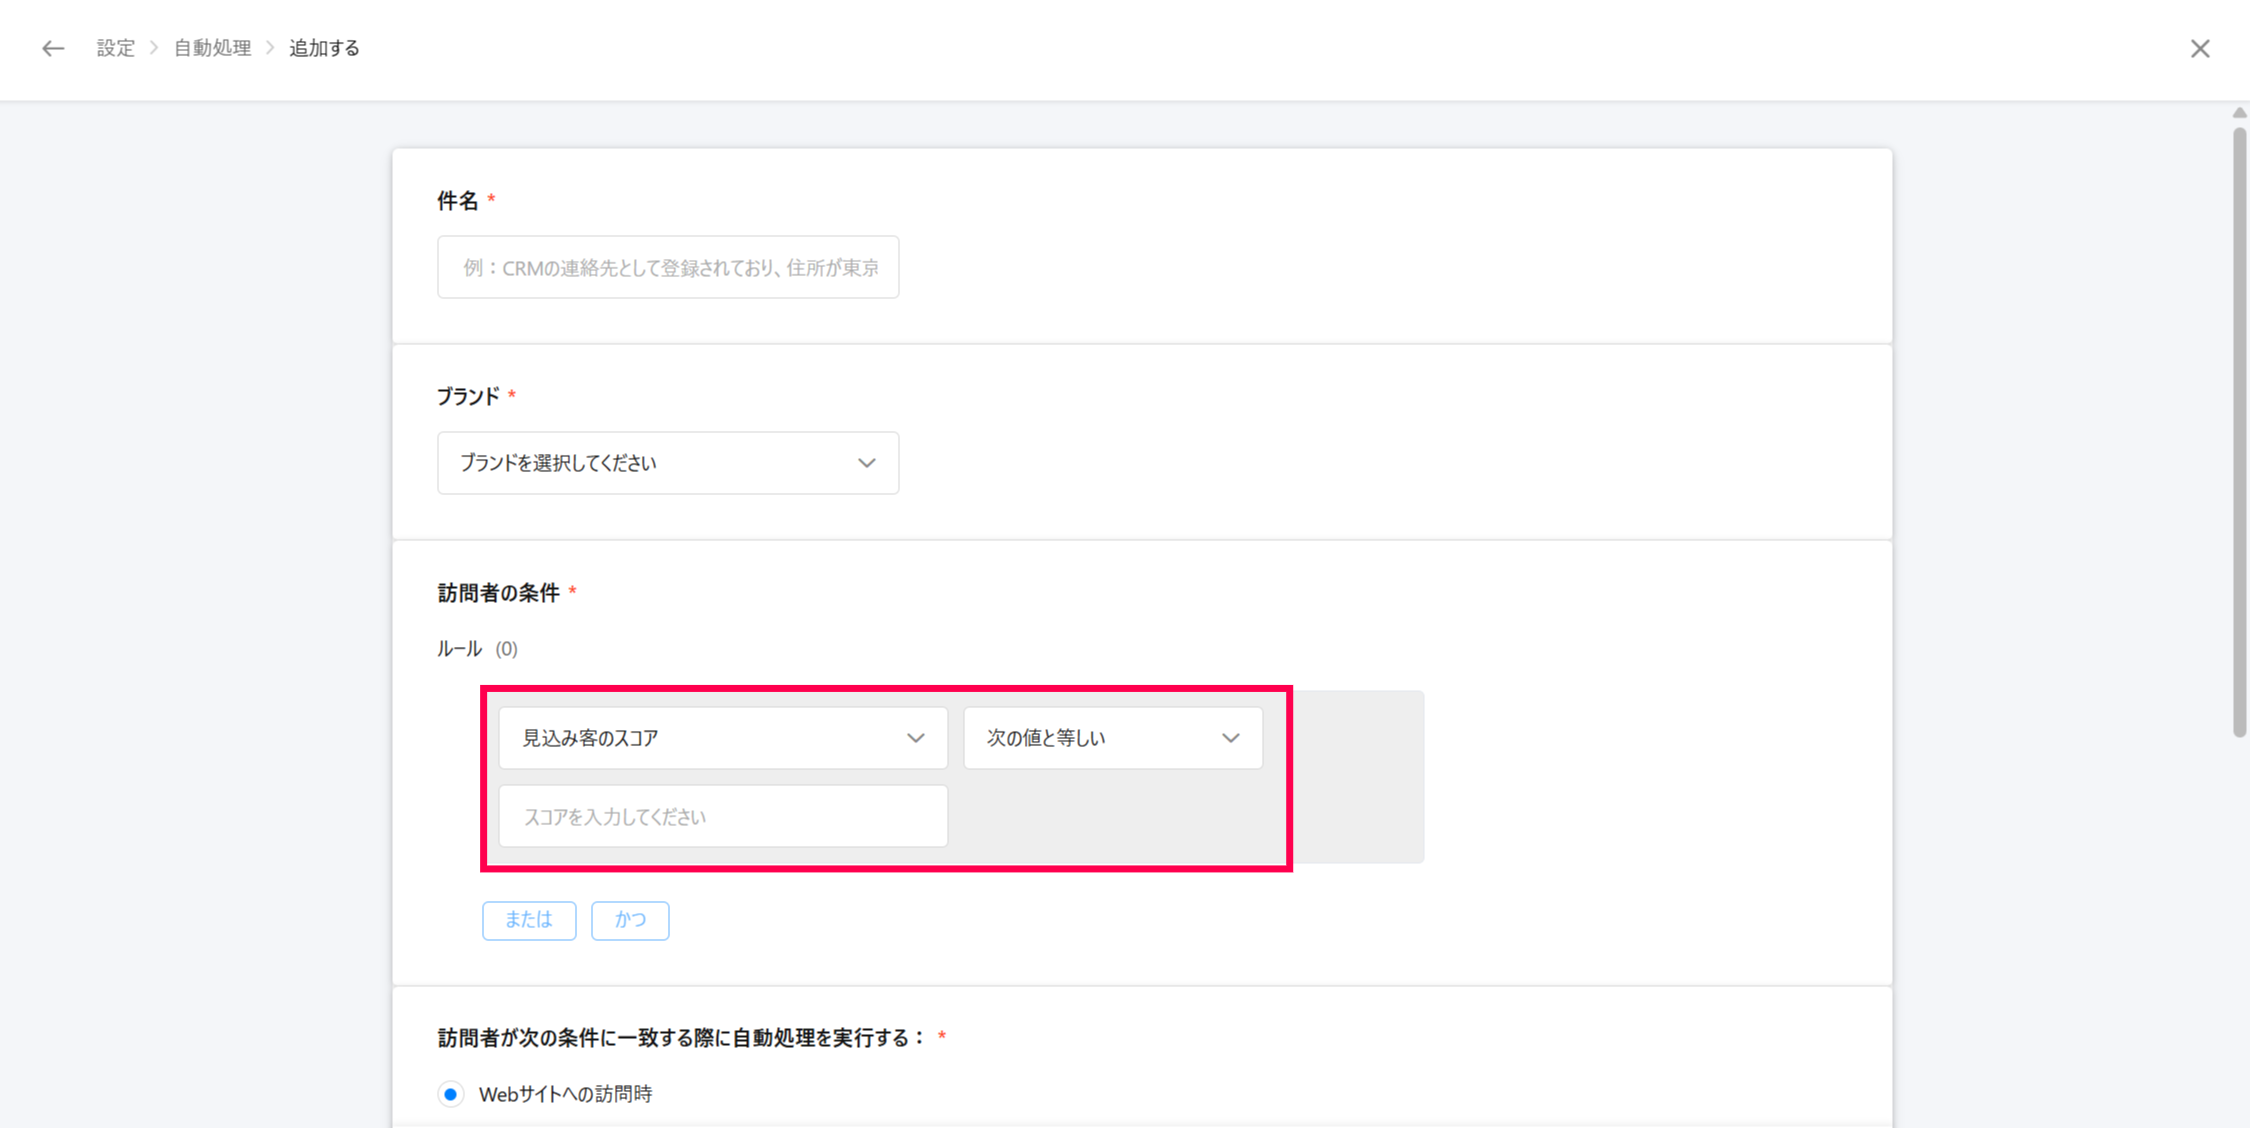Image resolution: width=2250 pixels, height=1128 pixels.
Task: Click chevron of 見込み客のスコア dropdown
Action: click(915, 738)
